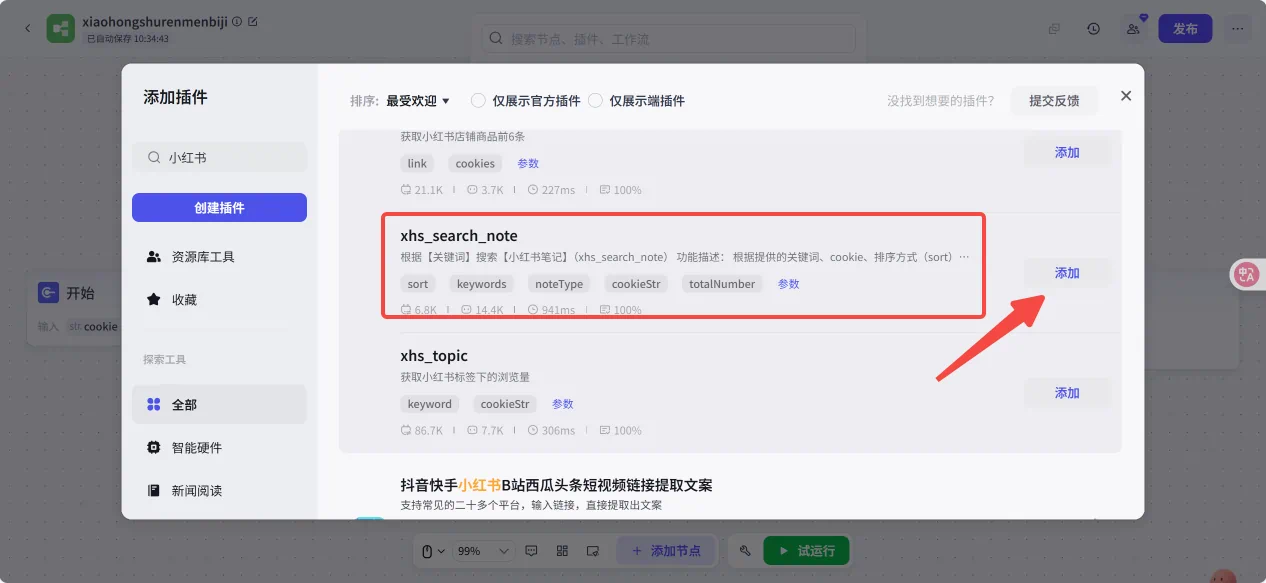Open the 99% zoom dropdown
Image resolution: width=1266 pixels, height=583 pixels.
tap(484, 551)
